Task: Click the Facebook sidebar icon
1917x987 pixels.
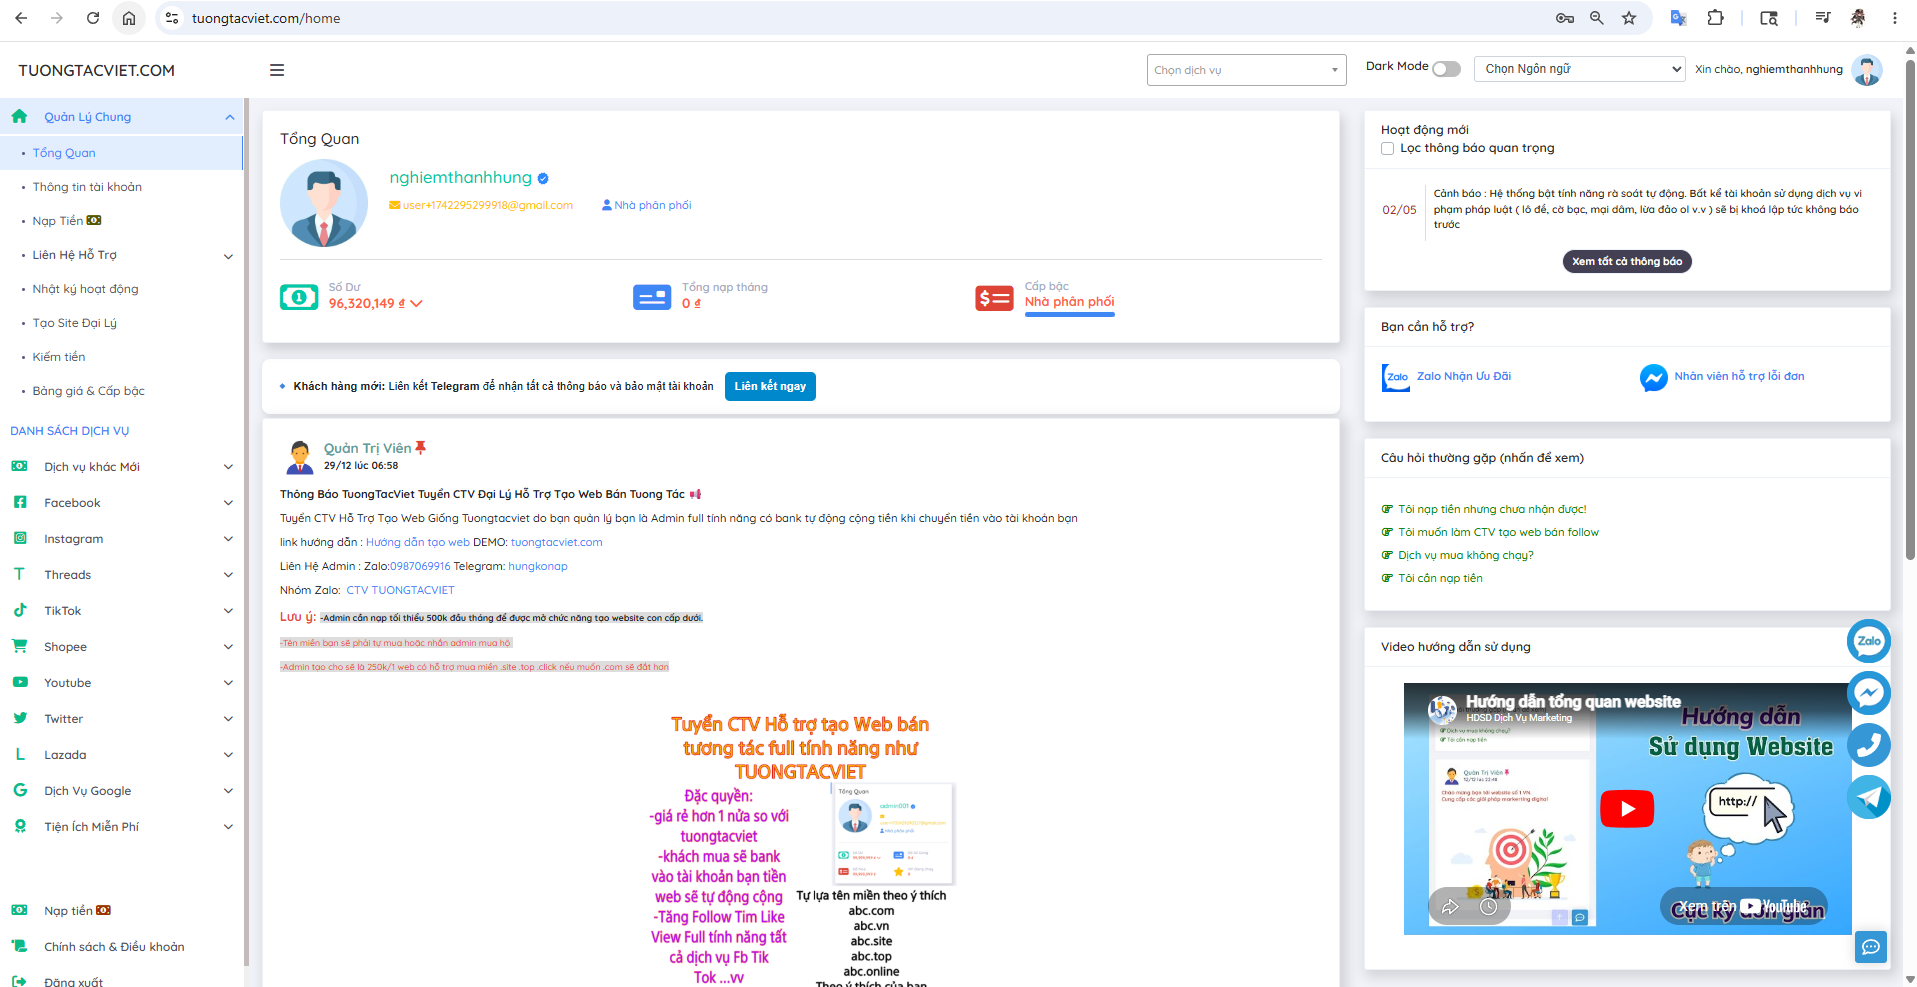Action: [x=20, y=502]
